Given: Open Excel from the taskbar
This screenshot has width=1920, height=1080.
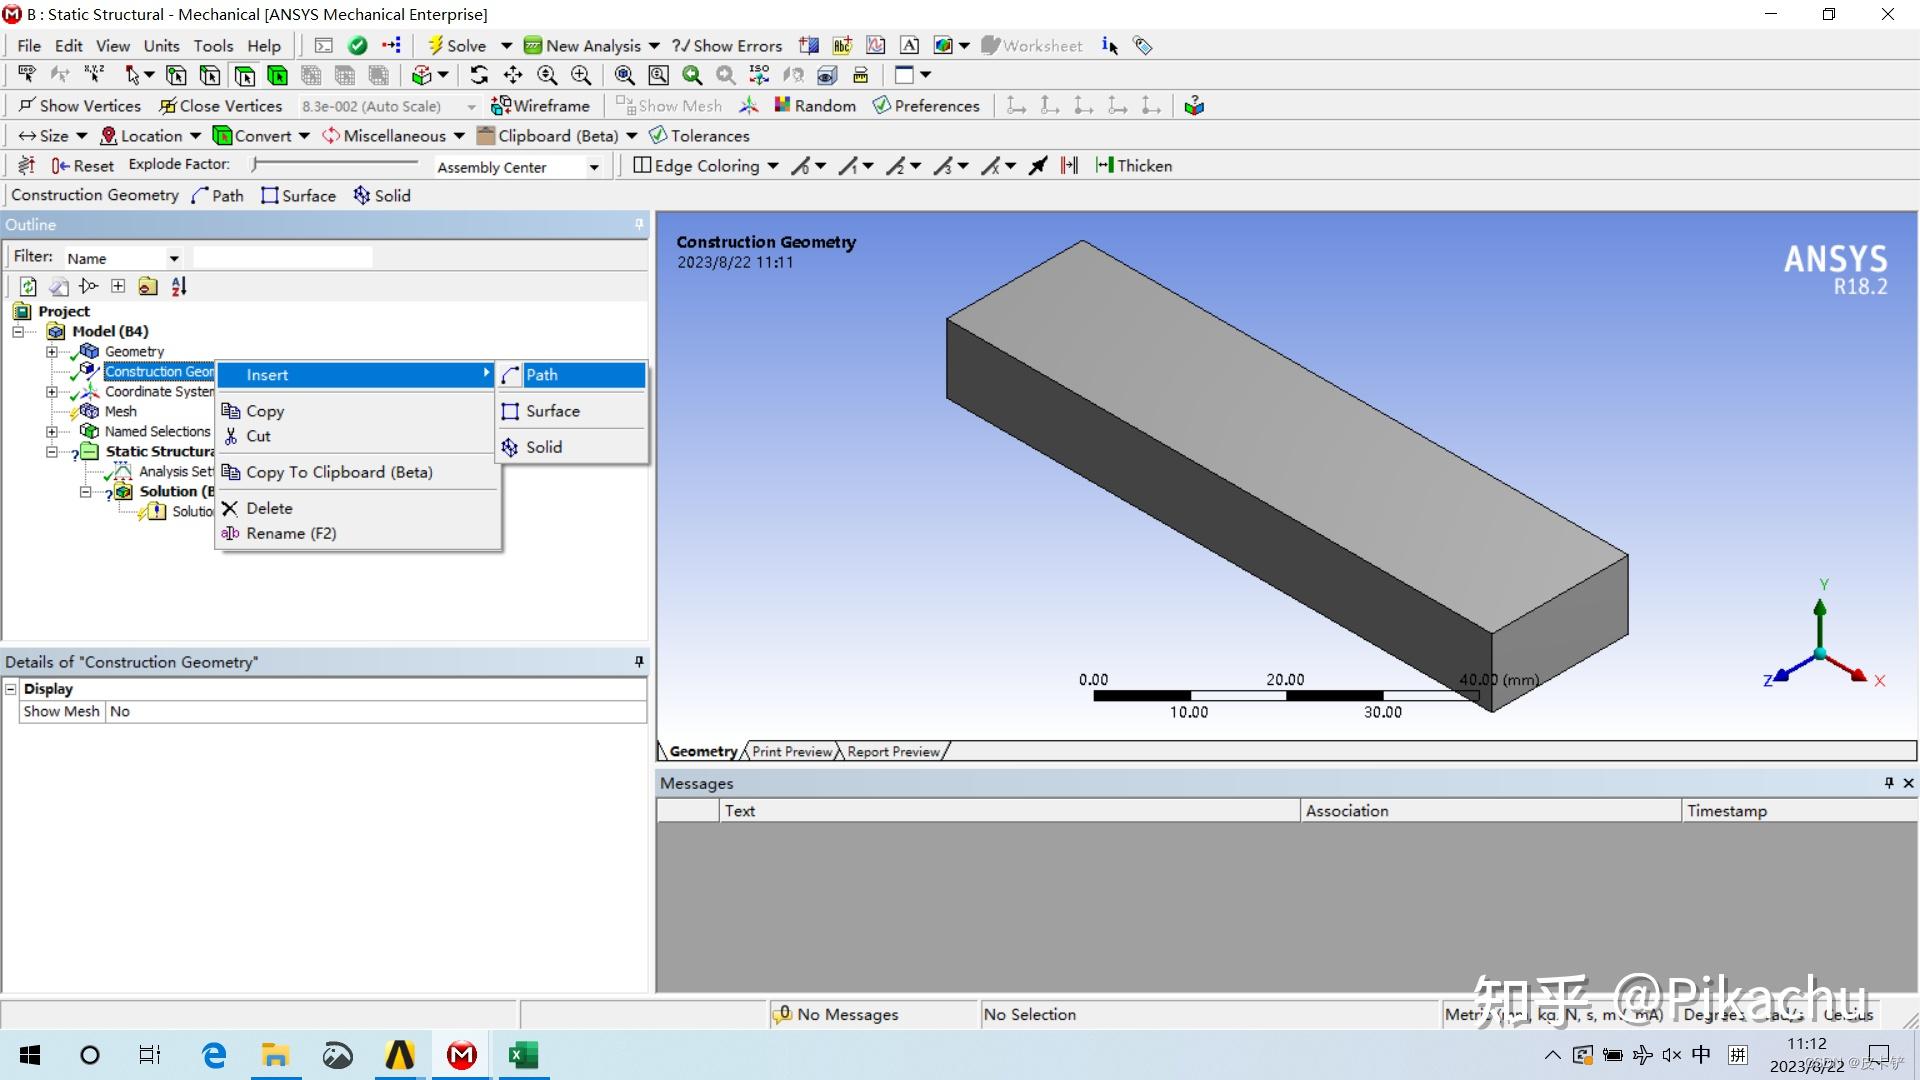Looking at the screenshot, I should click(523, 1055).
